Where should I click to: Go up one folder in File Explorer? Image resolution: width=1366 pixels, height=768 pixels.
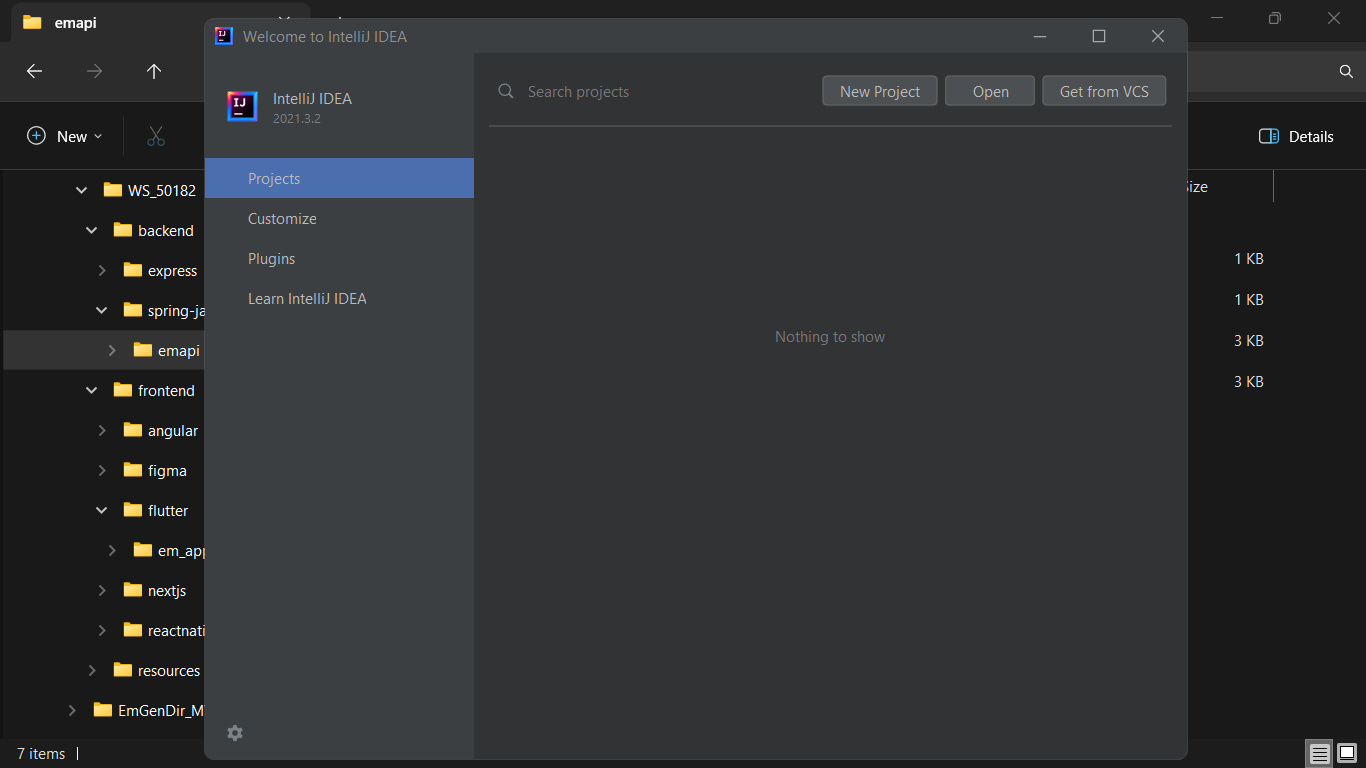click(x=154, y=71)
